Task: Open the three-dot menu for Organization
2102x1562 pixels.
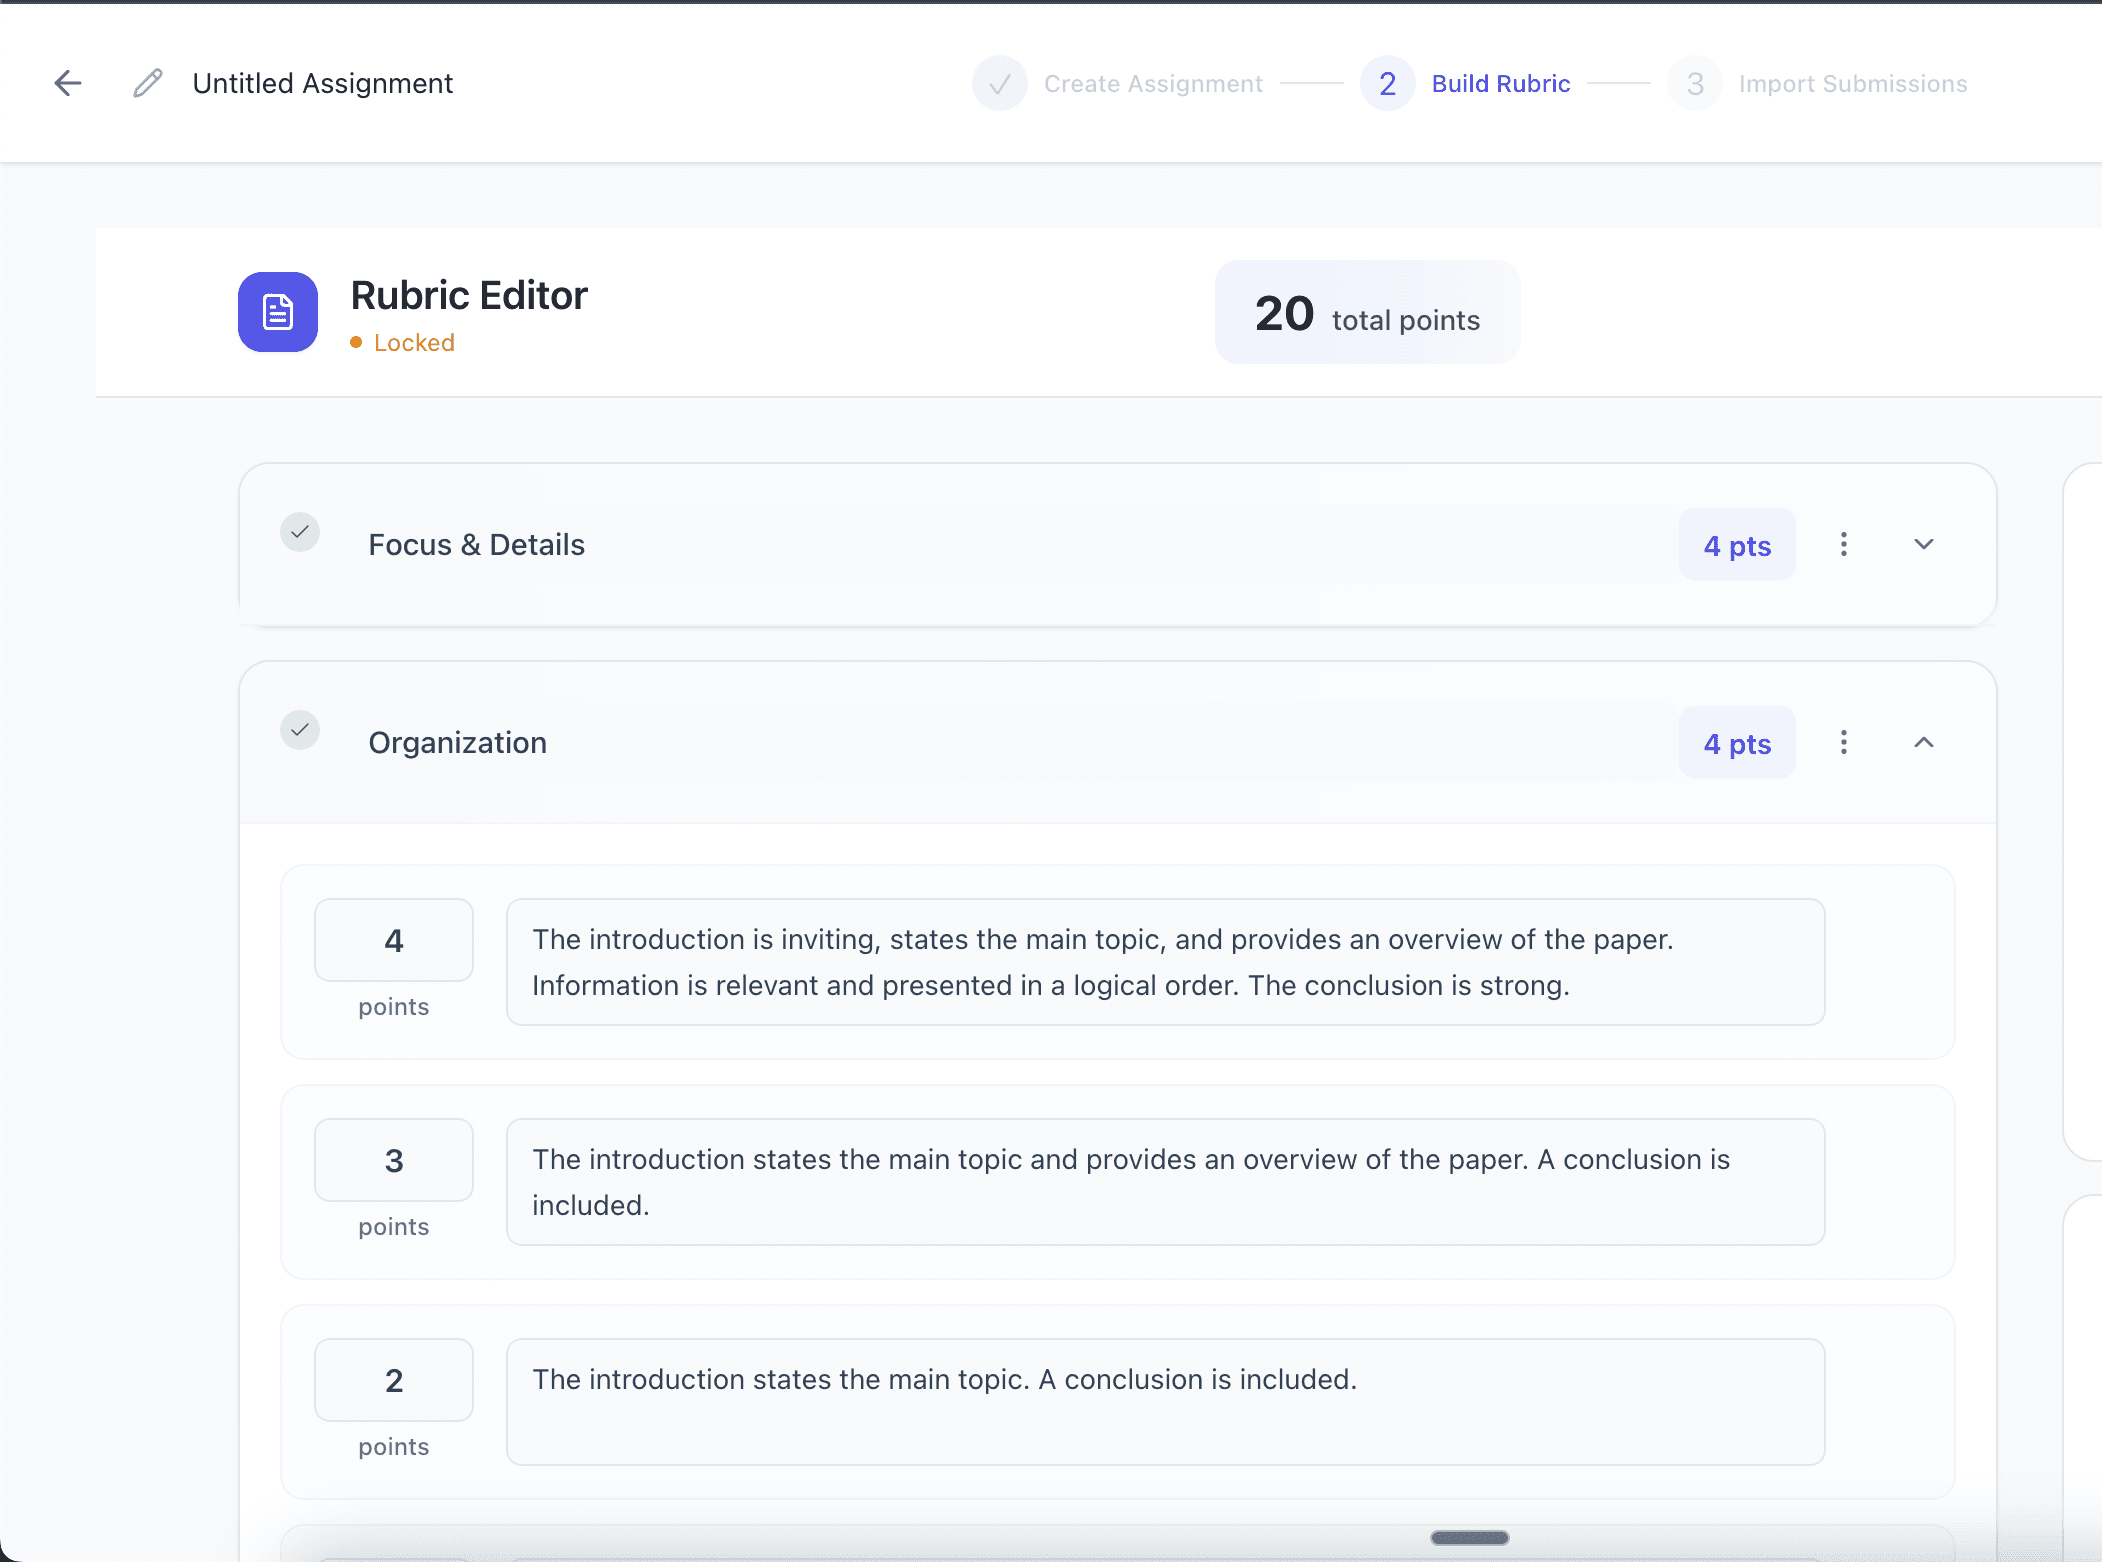Action: point(1844,742)
